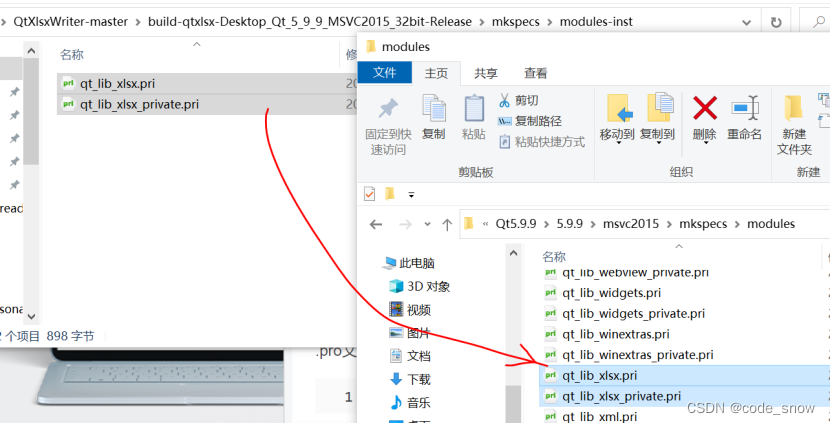Select qt_lib_widgets_private.pri file
Viewport: 830px width, 424px height.
pyautogui.click(x=633, y=313)
